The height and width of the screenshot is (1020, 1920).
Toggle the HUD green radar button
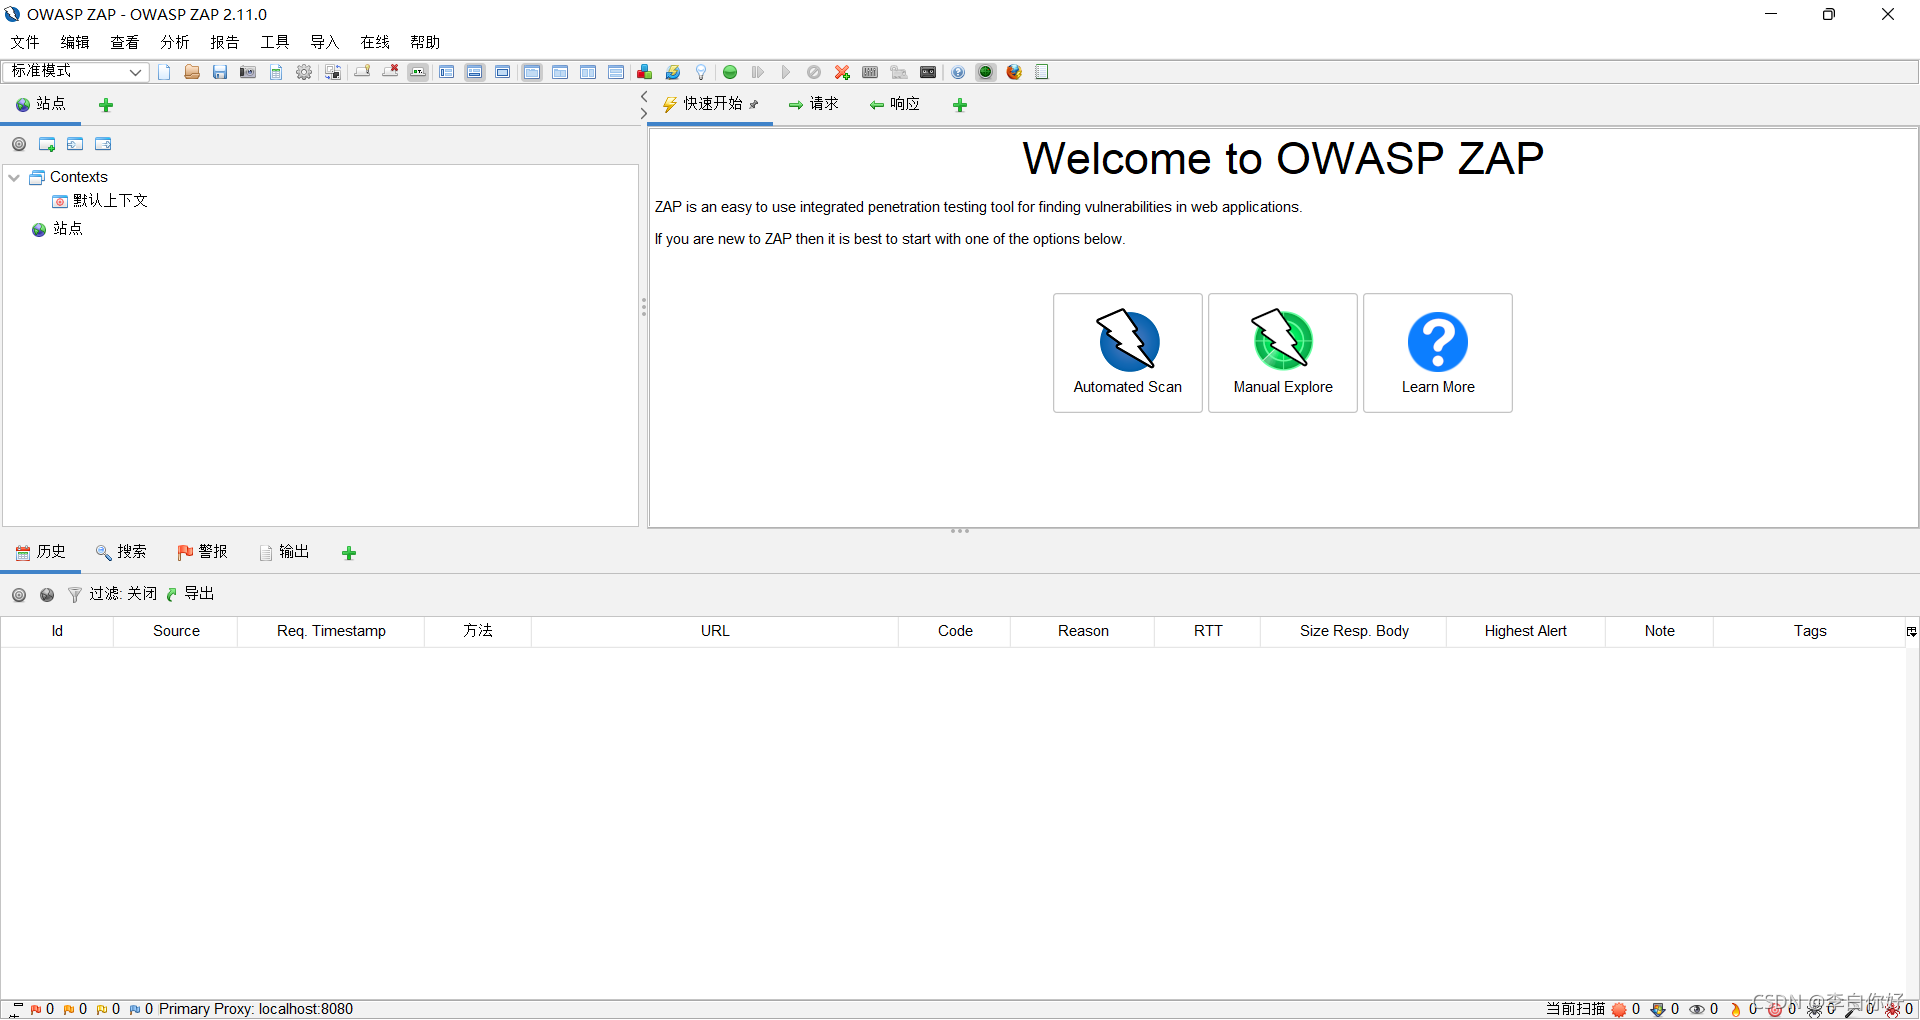pyautogui.click(x=986, y=72)
